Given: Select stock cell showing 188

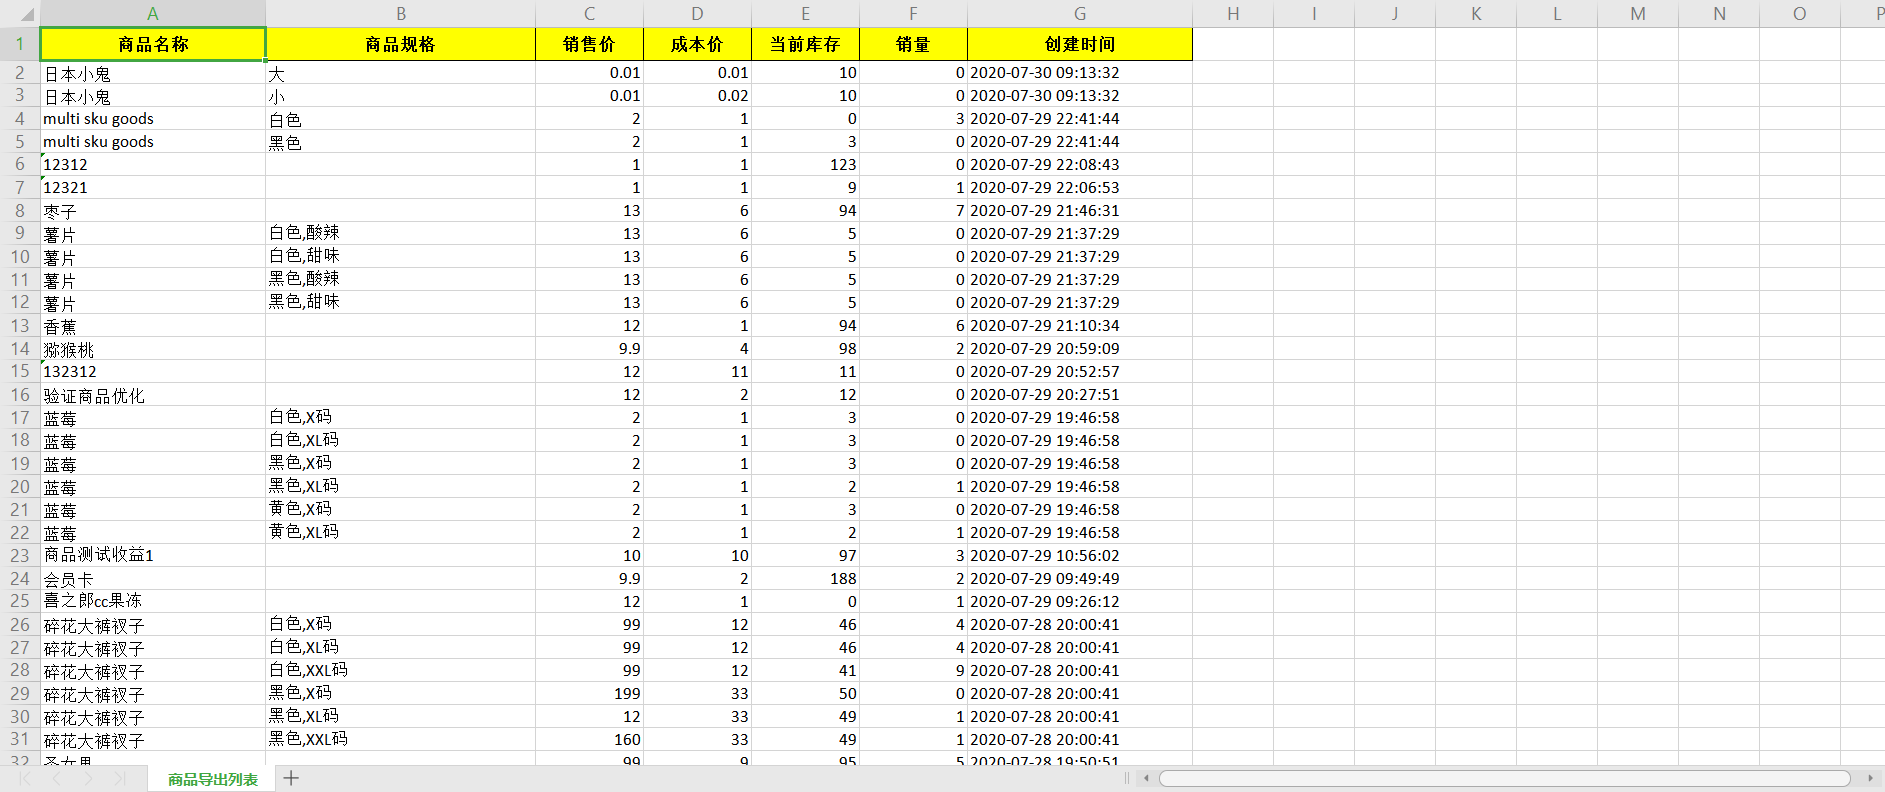Looking at the screenshot, I should (x=805, y=578).
